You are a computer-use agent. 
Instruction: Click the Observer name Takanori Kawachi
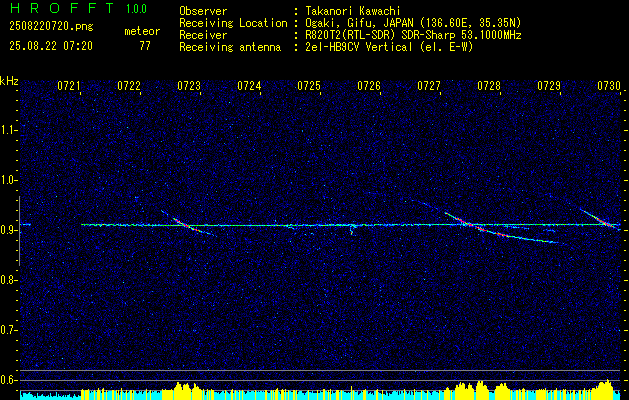[x=353, y=11]
